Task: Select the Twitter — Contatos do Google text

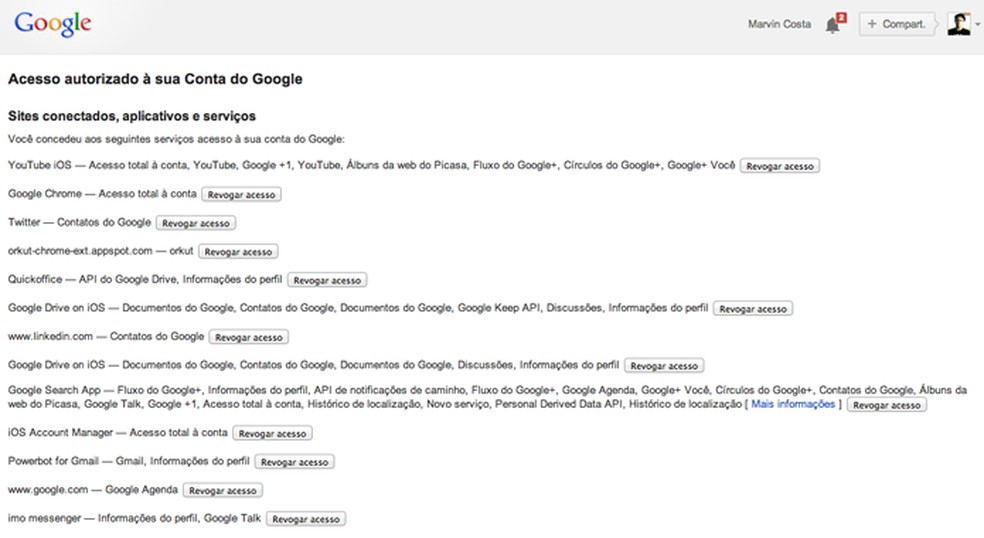Action: (80, 222)
